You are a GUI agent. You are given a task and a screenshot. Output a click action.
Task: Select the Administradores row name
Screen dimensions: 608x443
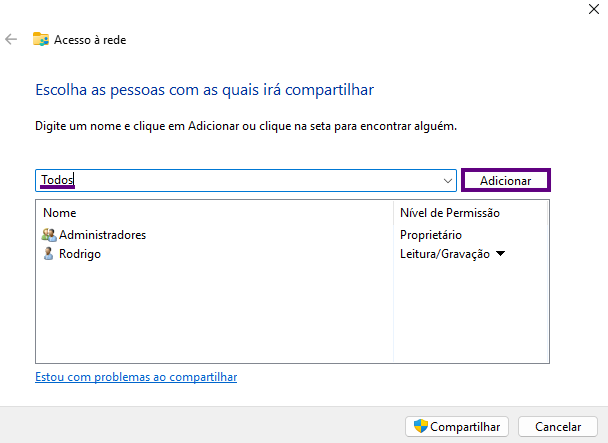tap(102, 235)
